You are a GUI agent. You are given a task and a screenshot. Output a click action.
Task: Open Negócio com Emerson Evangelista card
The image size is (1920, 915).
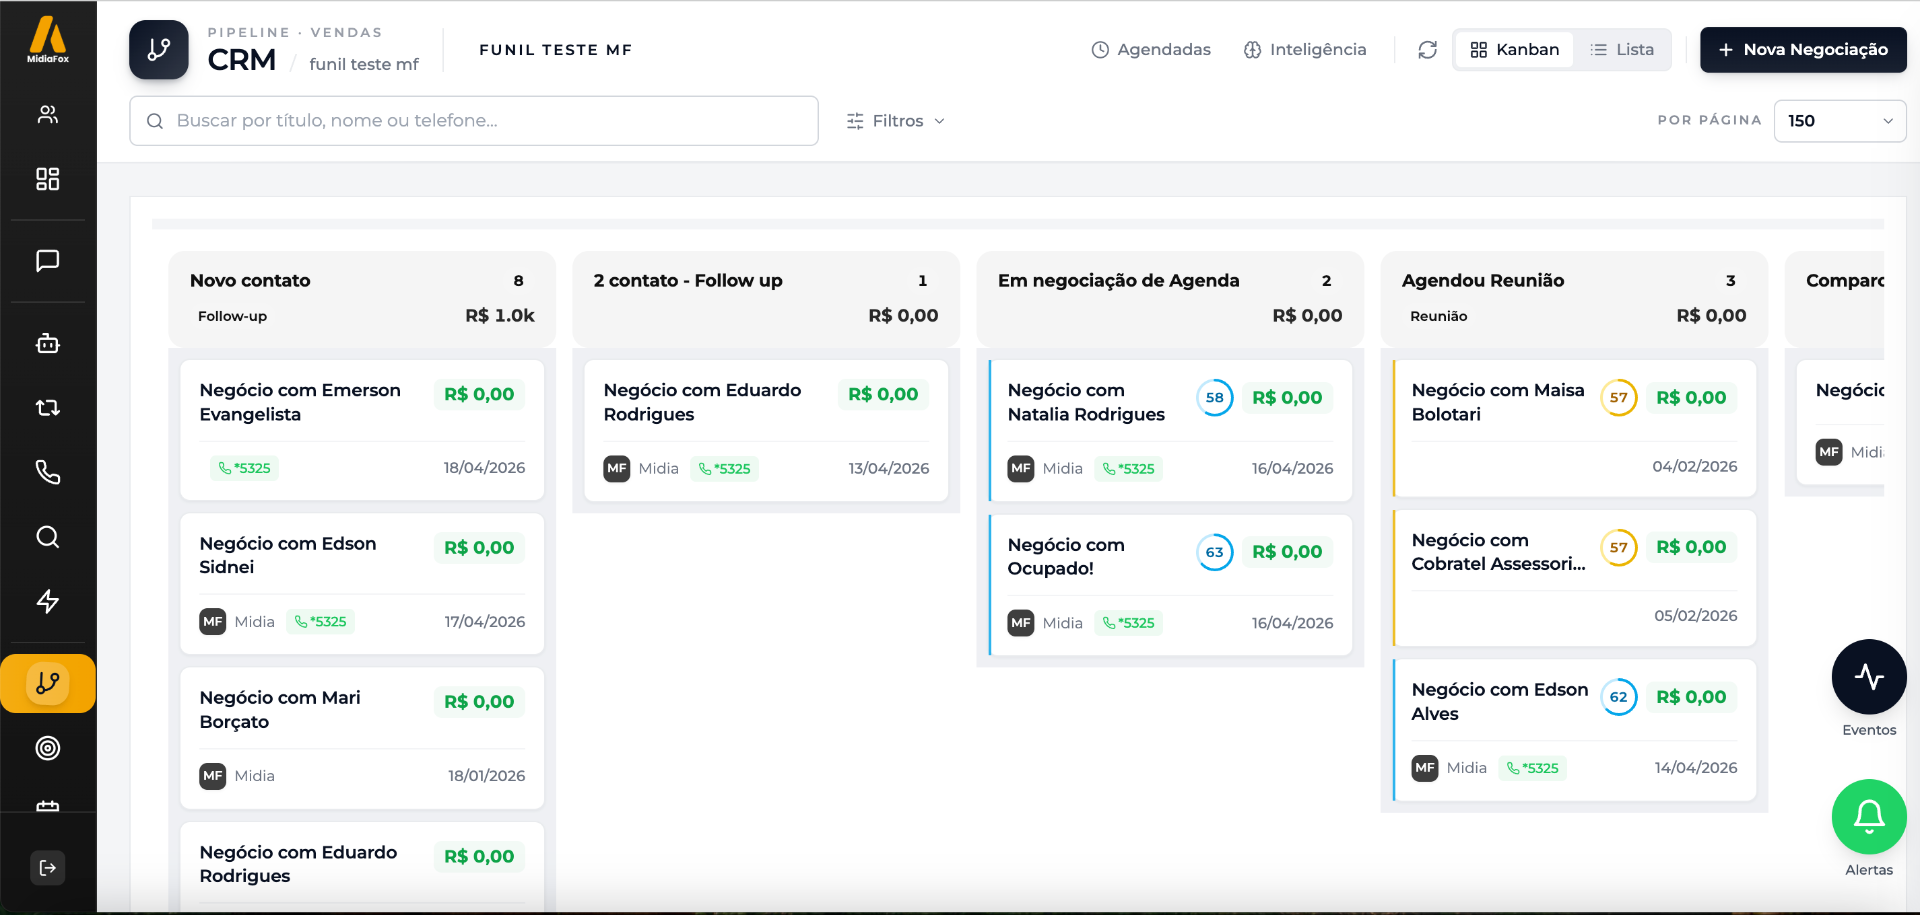point(362,430)
